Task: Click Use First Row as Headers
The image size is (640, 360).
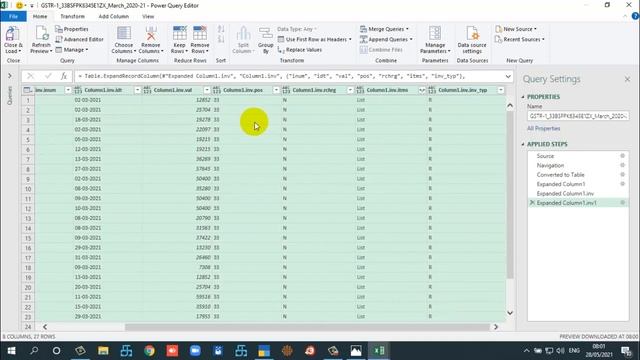Action: pyautogui.click(x=315, y=39)
